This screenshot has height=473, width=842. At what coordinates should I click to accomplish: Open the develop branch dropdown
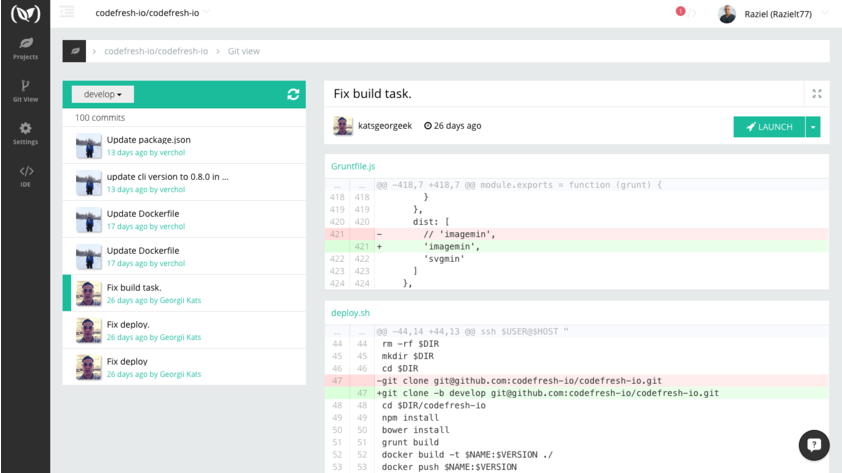103,94
